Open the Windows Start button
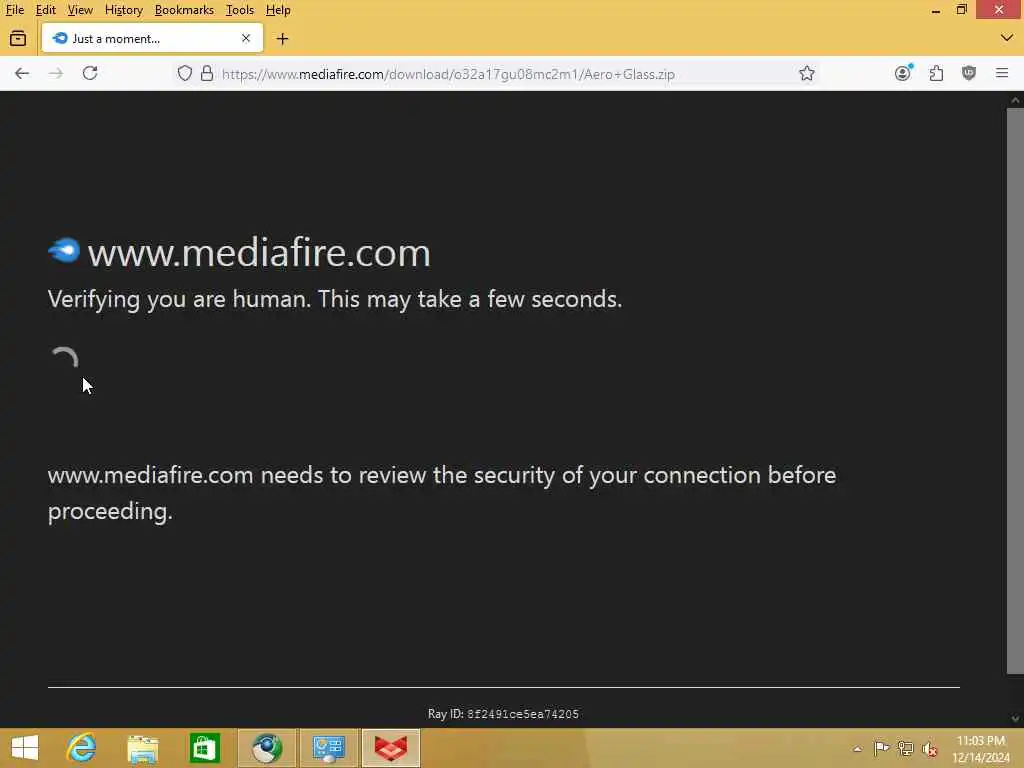Image resolution: width=1024 pixels, height=768 pixels. point(25,748)
